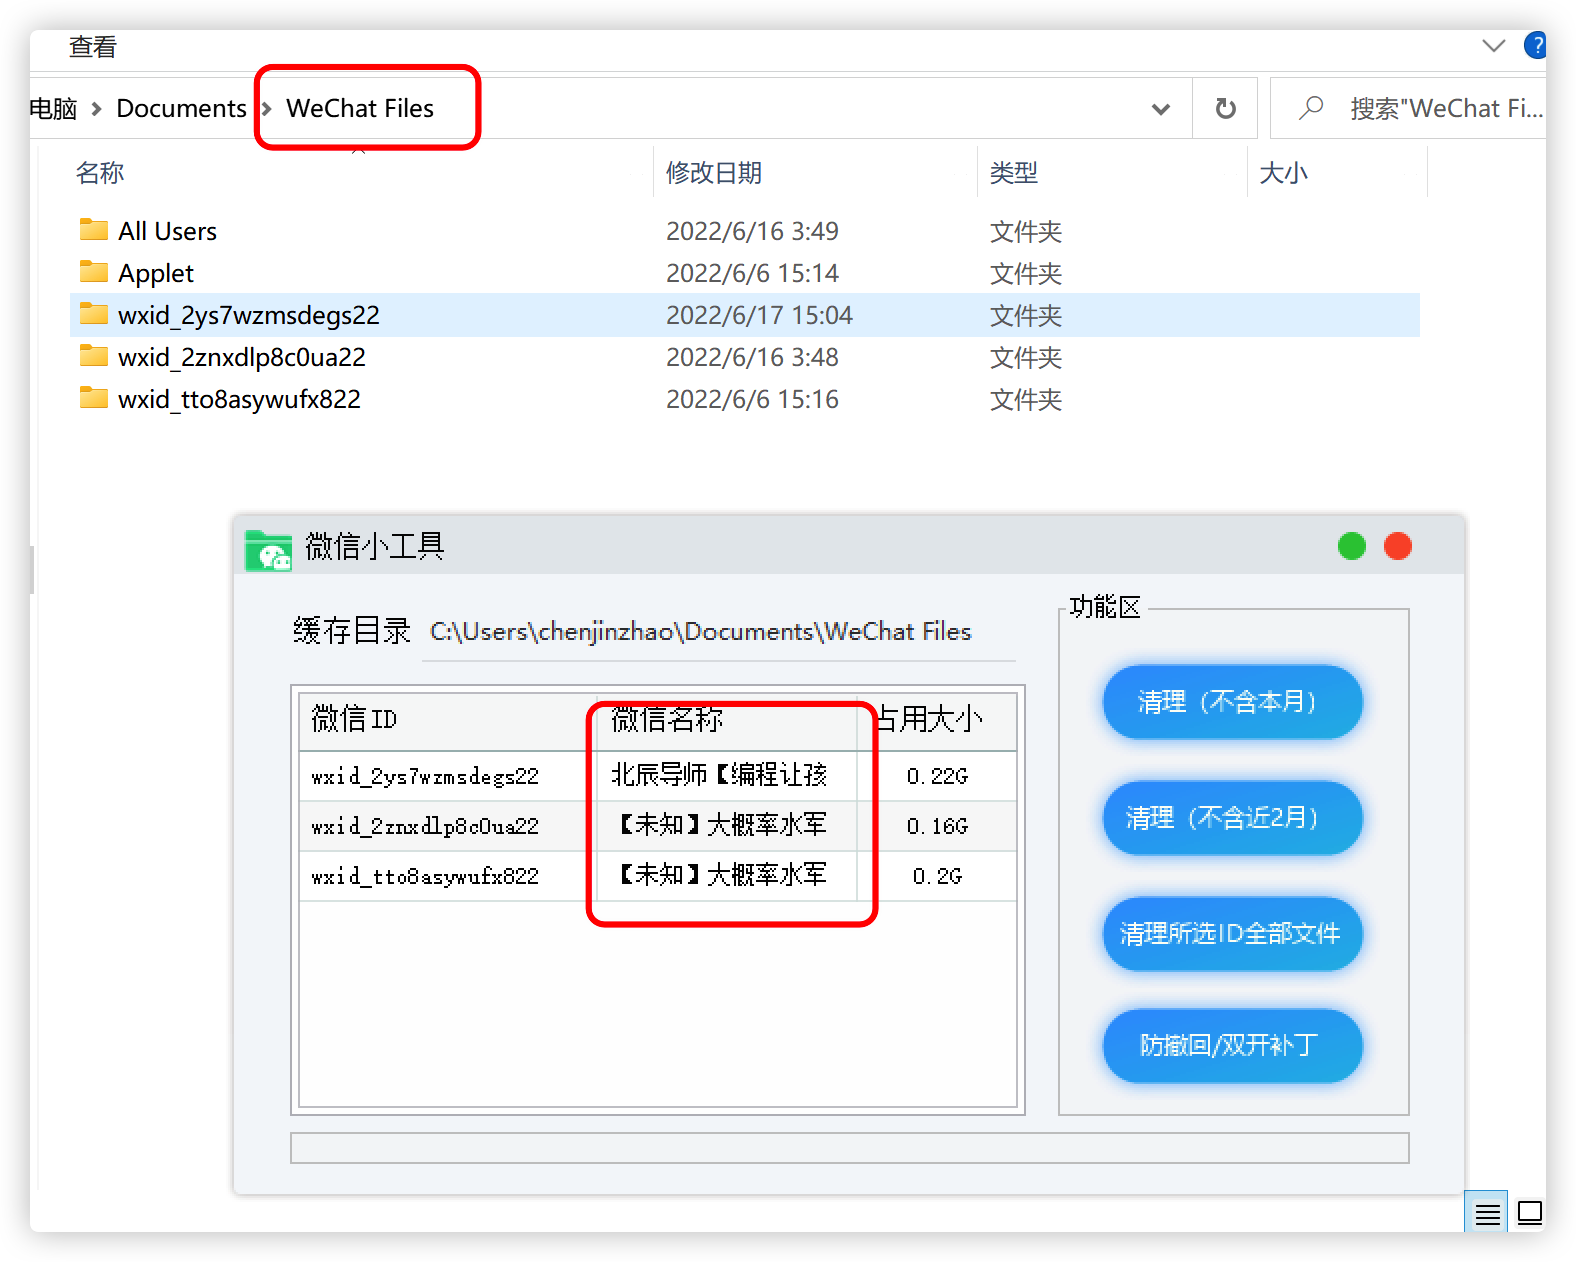
Task: Click the green circle window button
Action: tap(1352, 546)
